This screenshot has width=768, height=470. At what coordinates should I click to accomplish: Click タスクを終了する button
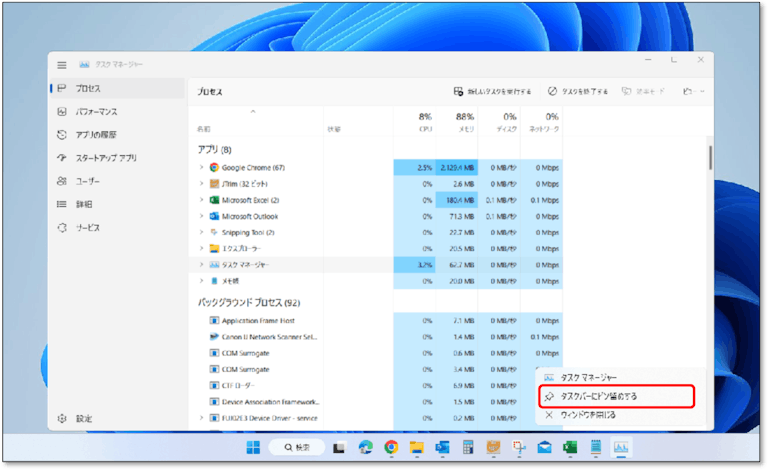tap(577, 92)
